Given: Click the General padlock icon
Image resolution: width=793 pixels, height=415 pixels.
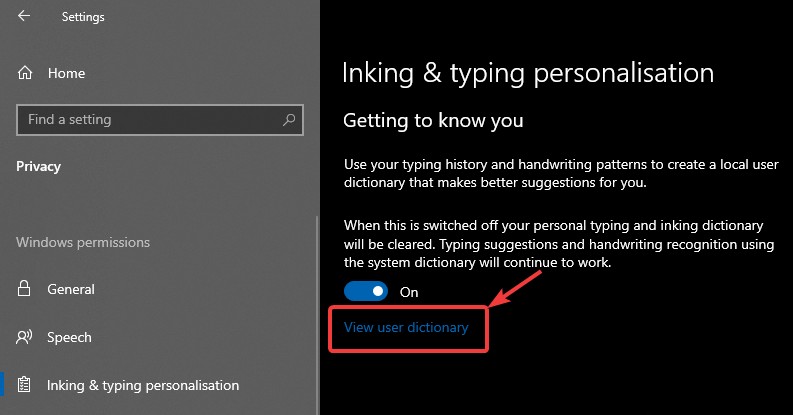Looking at the screenshot, I should click(25, 289).
